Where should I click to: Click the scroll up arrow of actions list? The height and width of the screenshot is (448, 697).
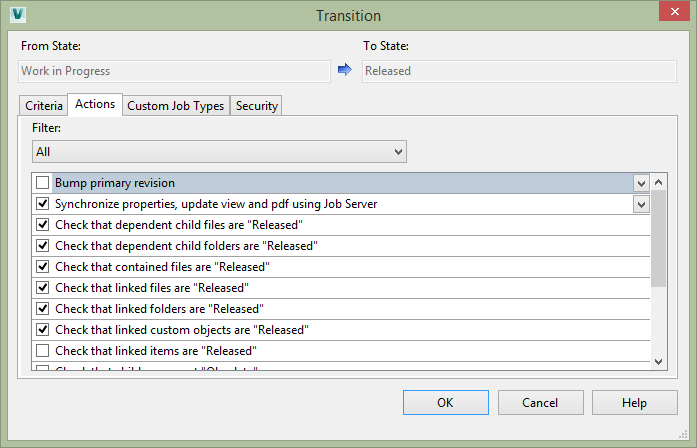tap(659, 183)
